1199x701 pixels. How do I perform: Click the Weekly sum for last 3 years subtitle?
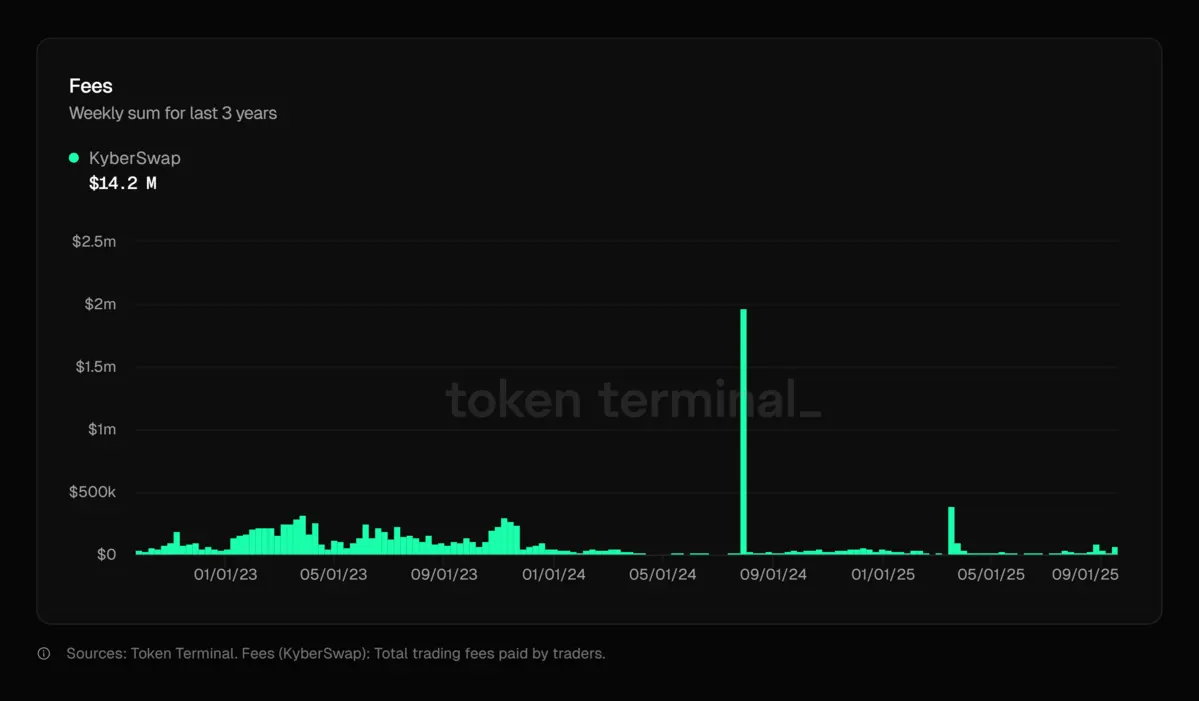[x=172, y=113]
